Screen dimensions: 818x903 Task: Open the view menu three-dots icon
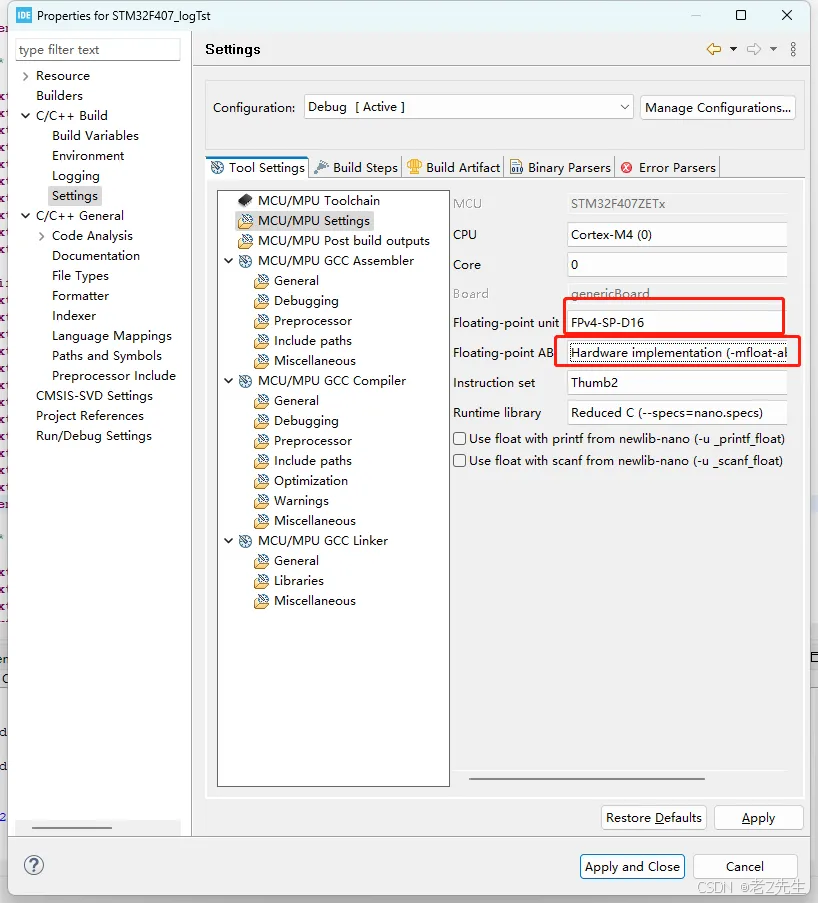coord(793,50)
